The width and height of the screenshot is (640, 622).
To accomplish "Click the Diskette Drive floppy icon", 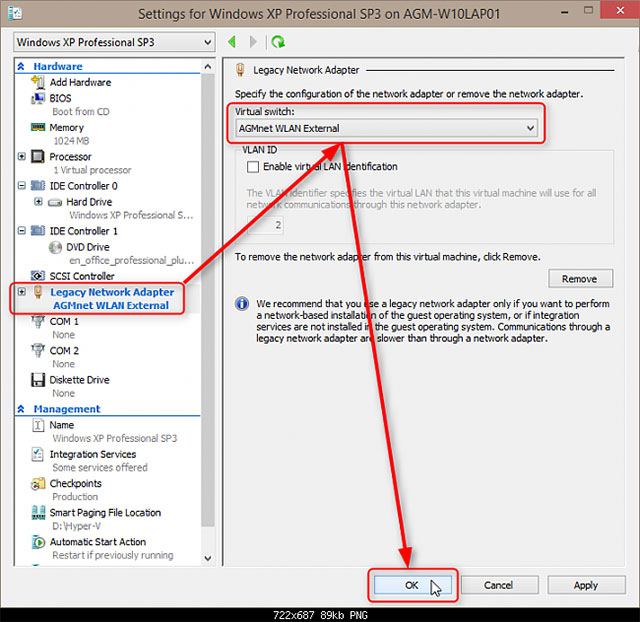I will coord(38,380).
